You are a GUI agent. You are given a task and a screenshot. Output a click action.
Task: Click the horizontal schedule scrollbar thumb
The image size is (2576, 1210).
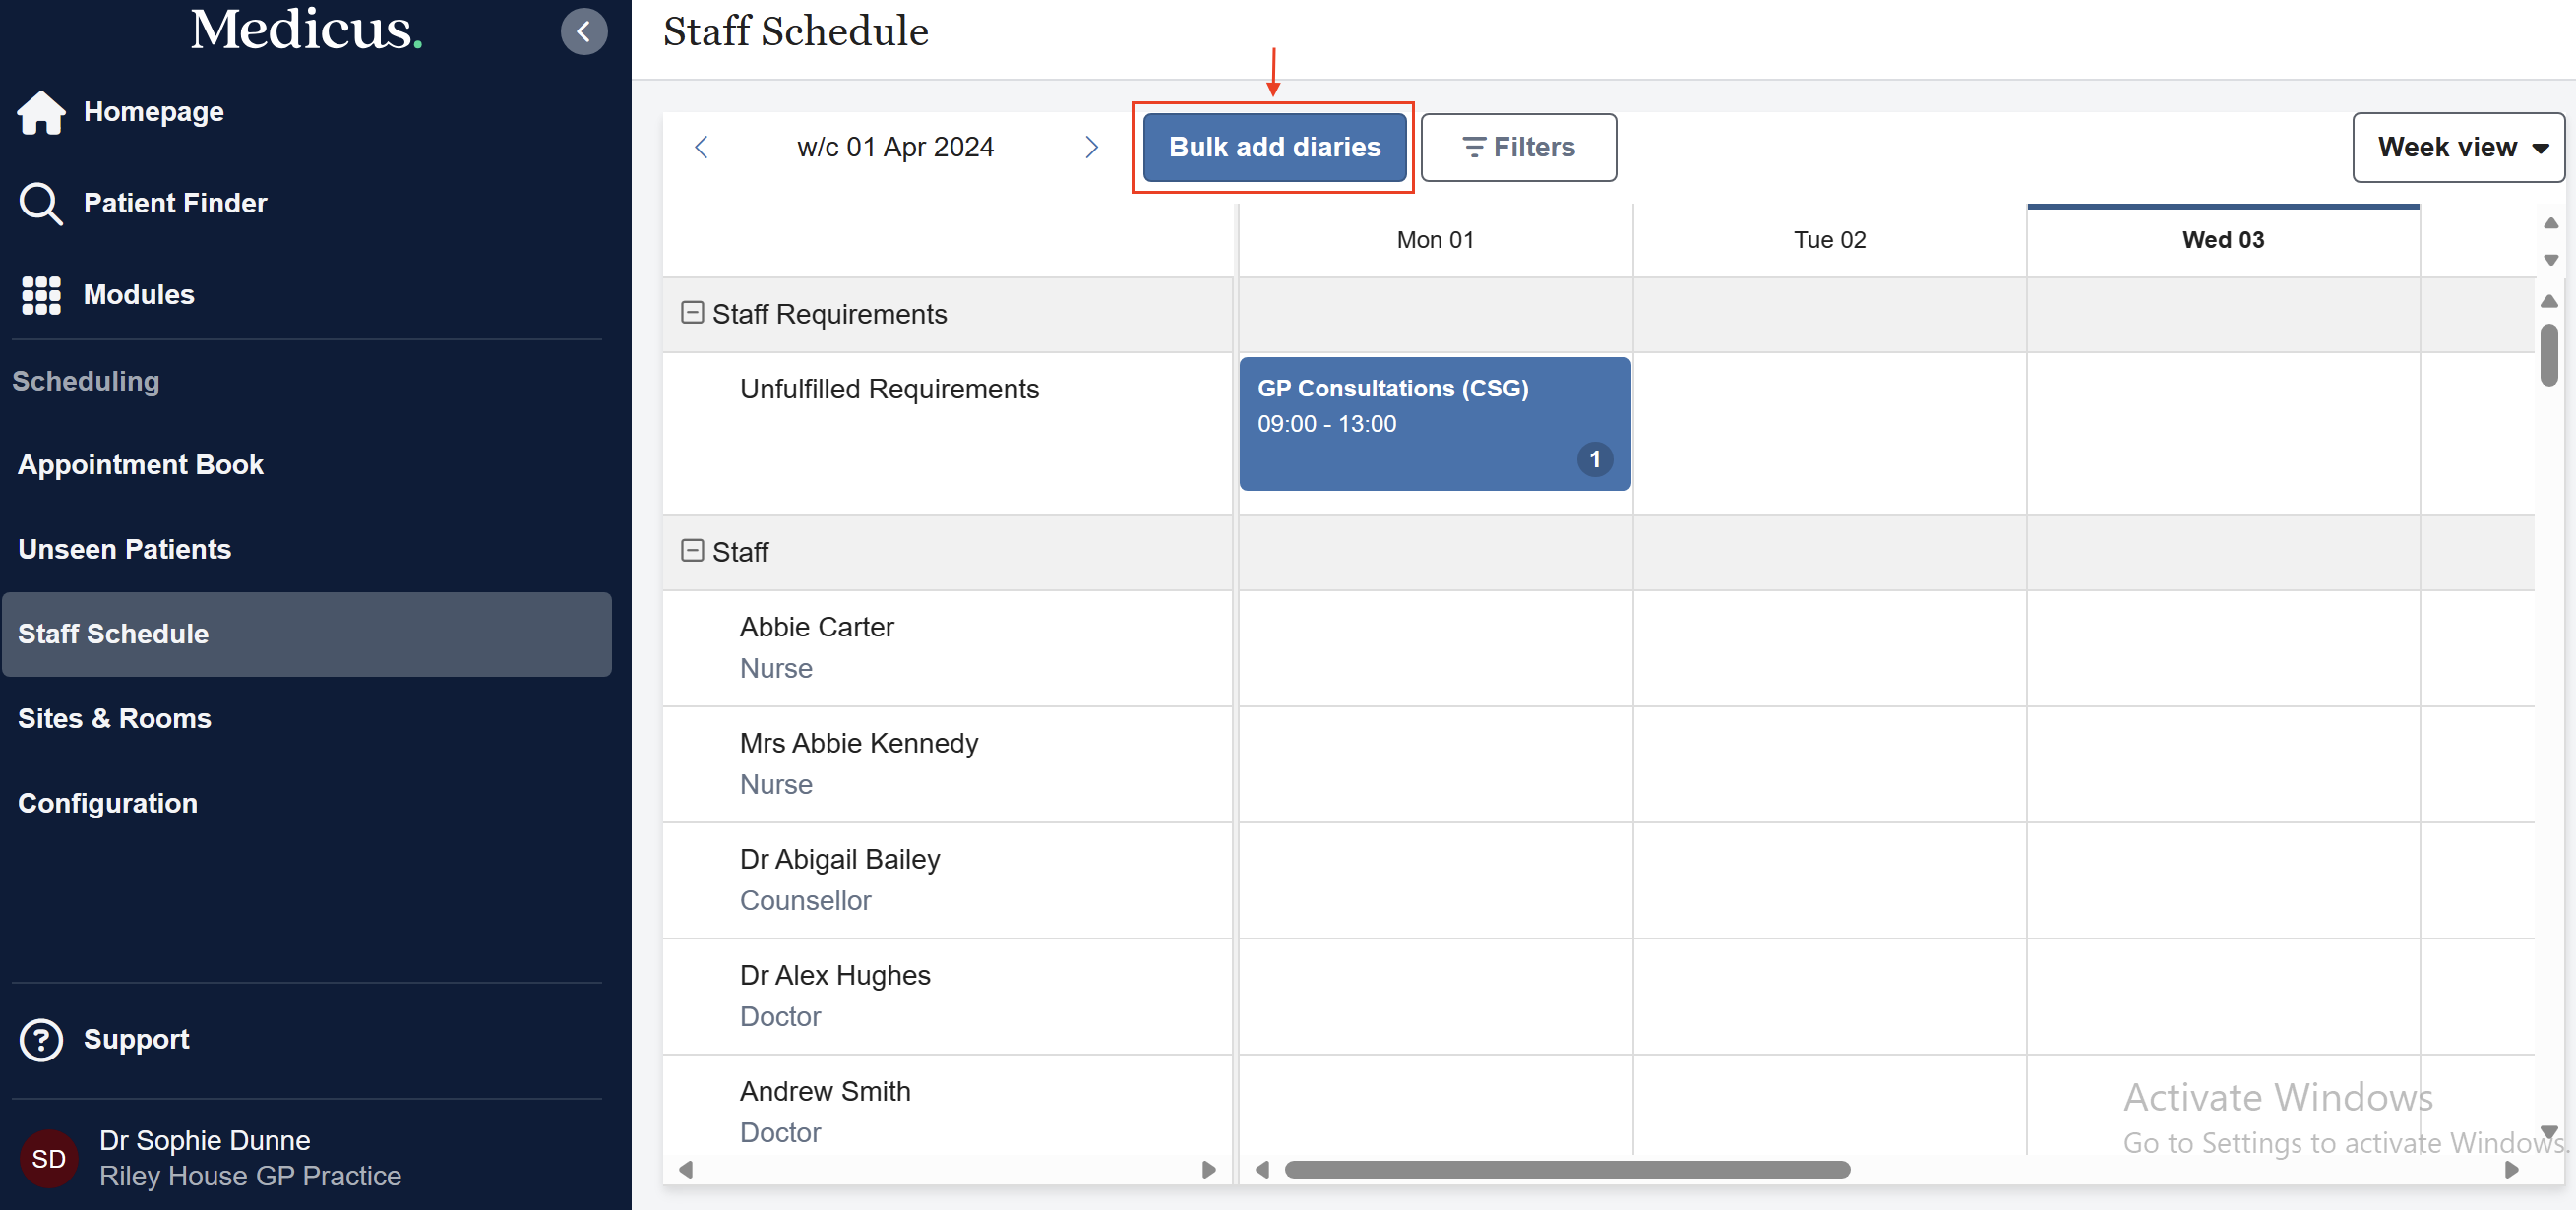click(1566, 1169)
